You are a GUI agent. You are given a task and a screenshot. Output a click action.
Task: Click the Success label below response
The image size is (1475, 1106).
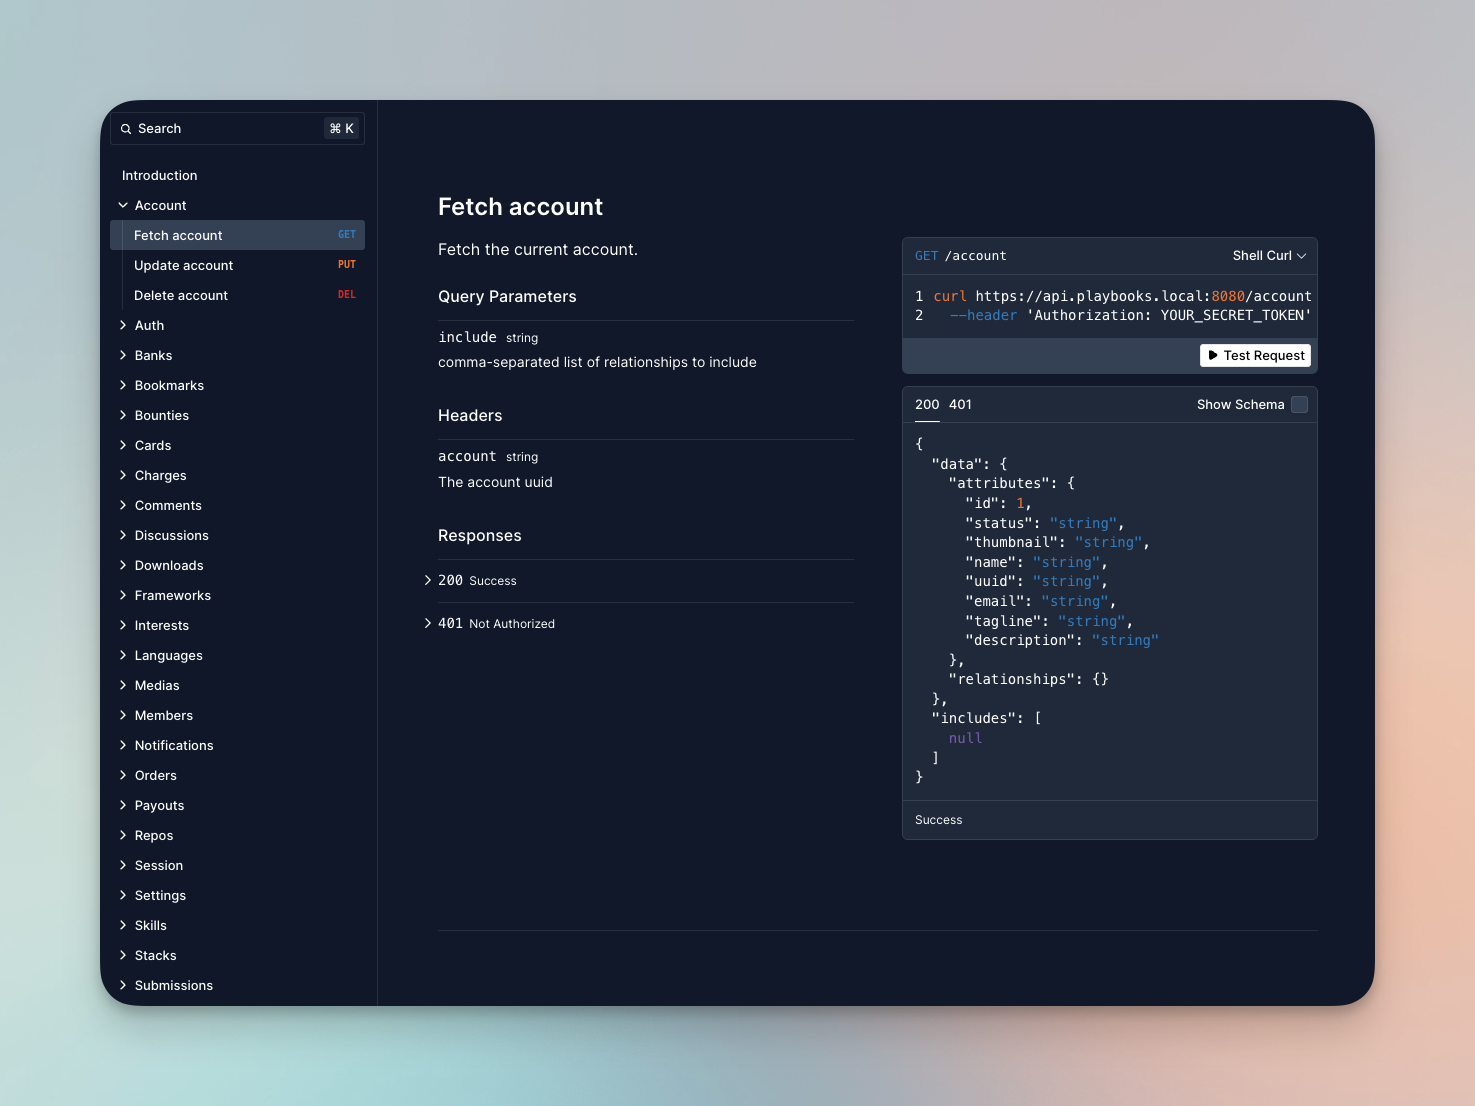(939, 820)
